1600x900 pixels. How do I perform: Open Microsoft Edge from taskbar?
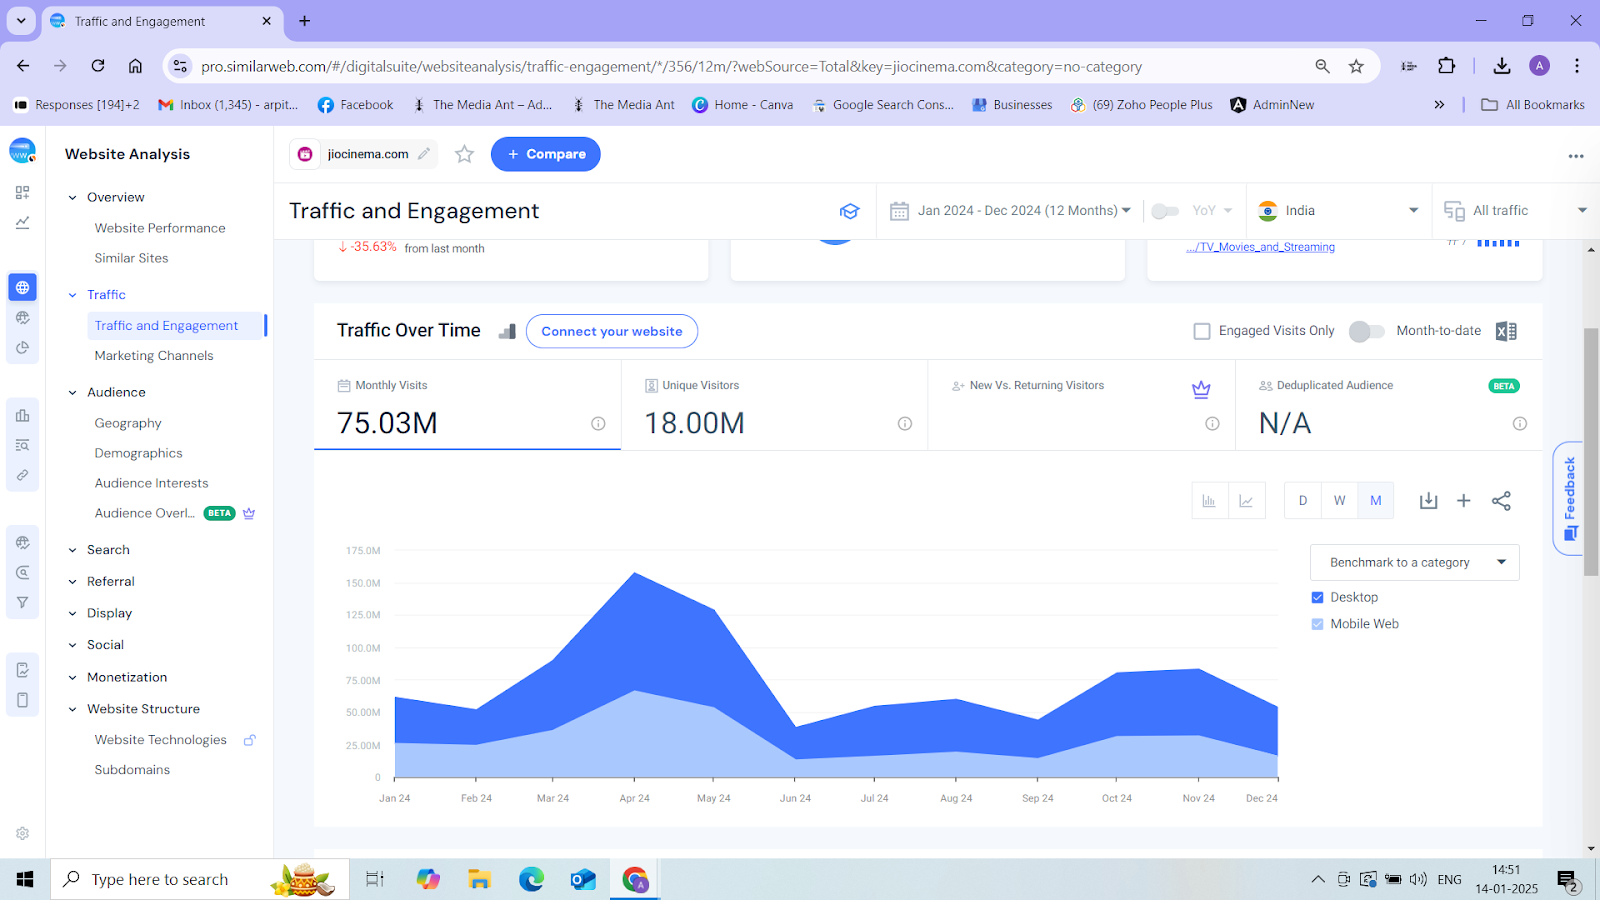pyautogui.click(x=531, y=879)
